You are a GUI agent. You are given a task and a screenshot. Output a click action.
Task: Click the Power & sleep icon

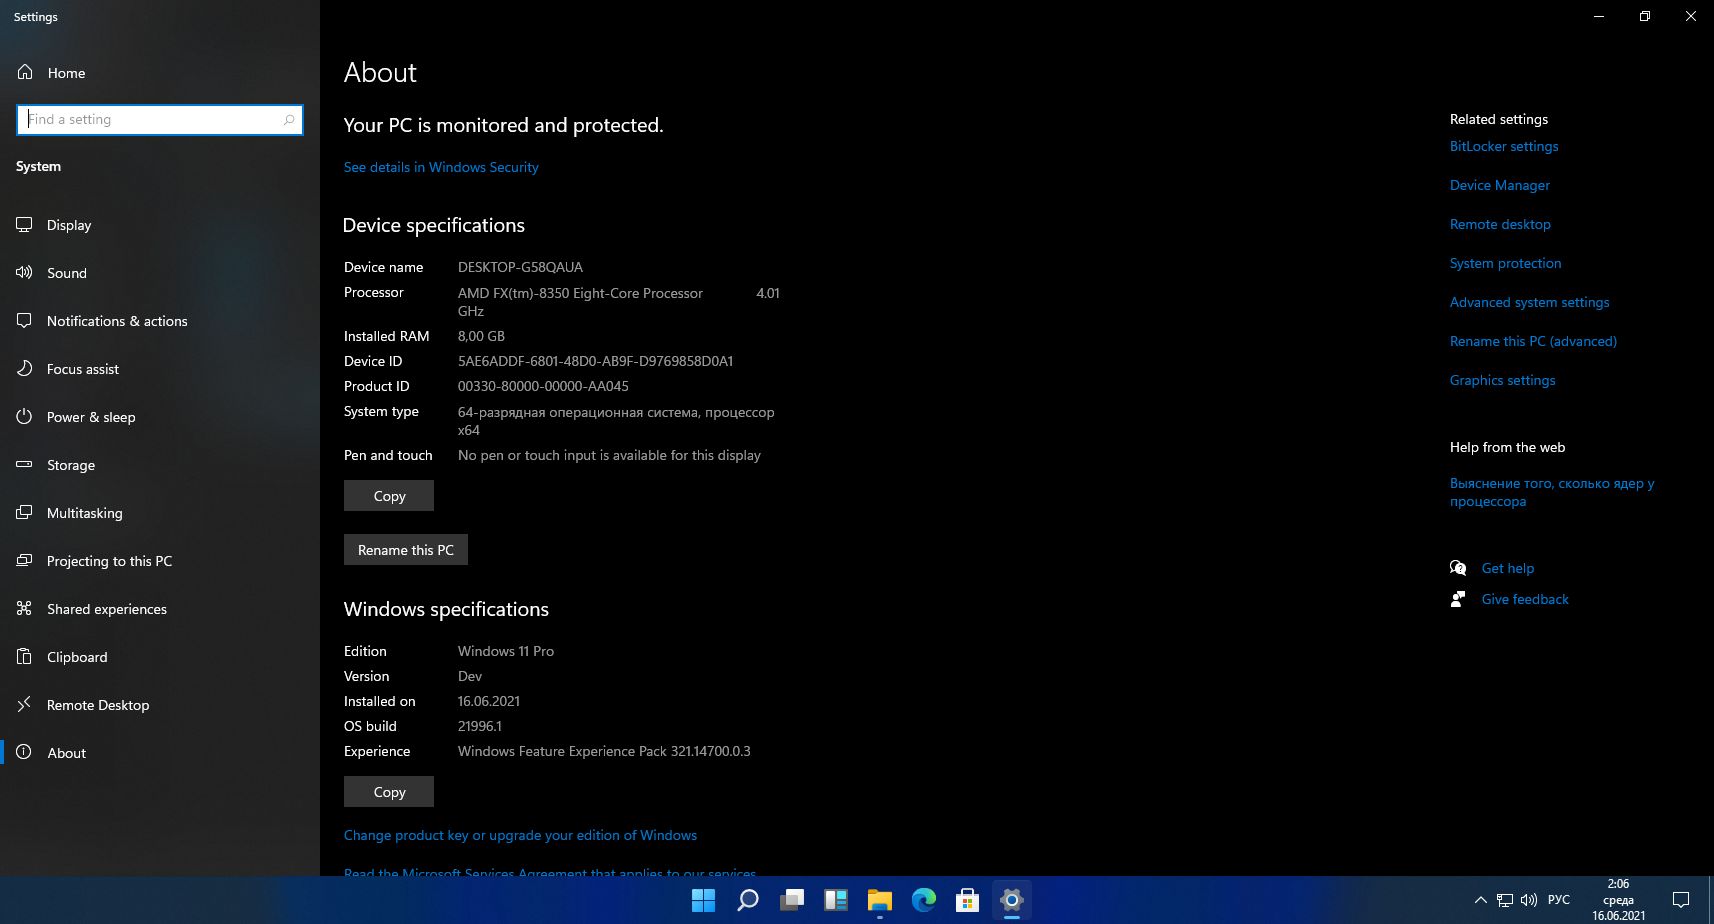click(x=24, y=417)
